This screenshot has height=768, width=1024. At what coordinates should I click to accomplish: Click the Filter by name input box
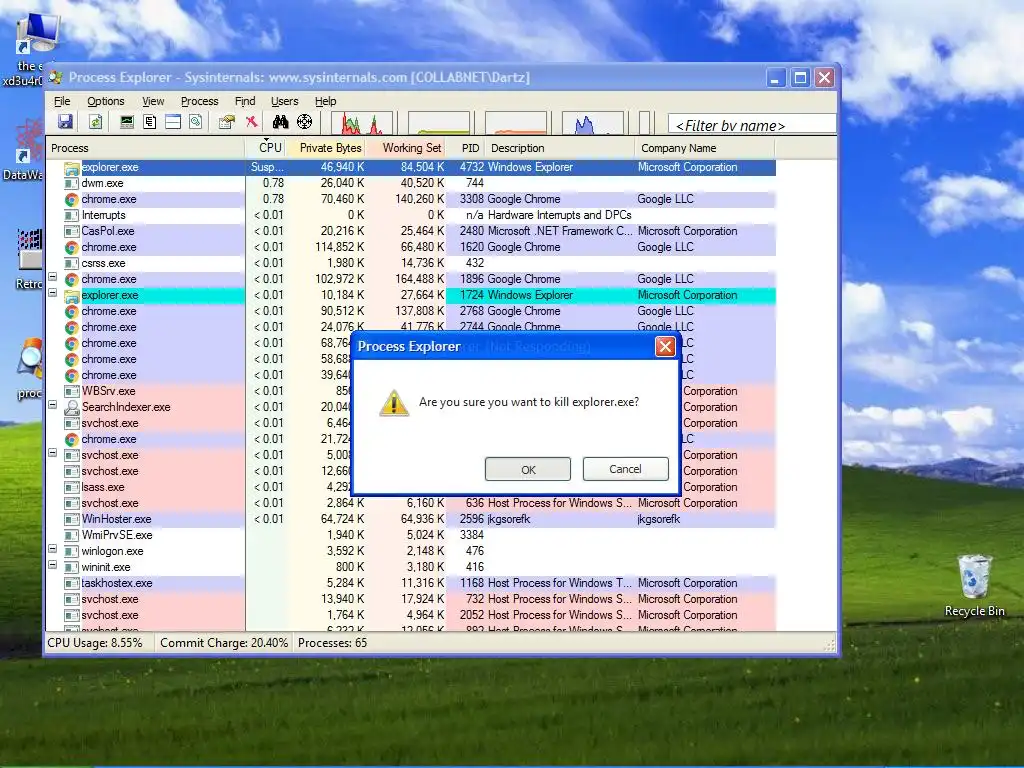tap(752, 124)
